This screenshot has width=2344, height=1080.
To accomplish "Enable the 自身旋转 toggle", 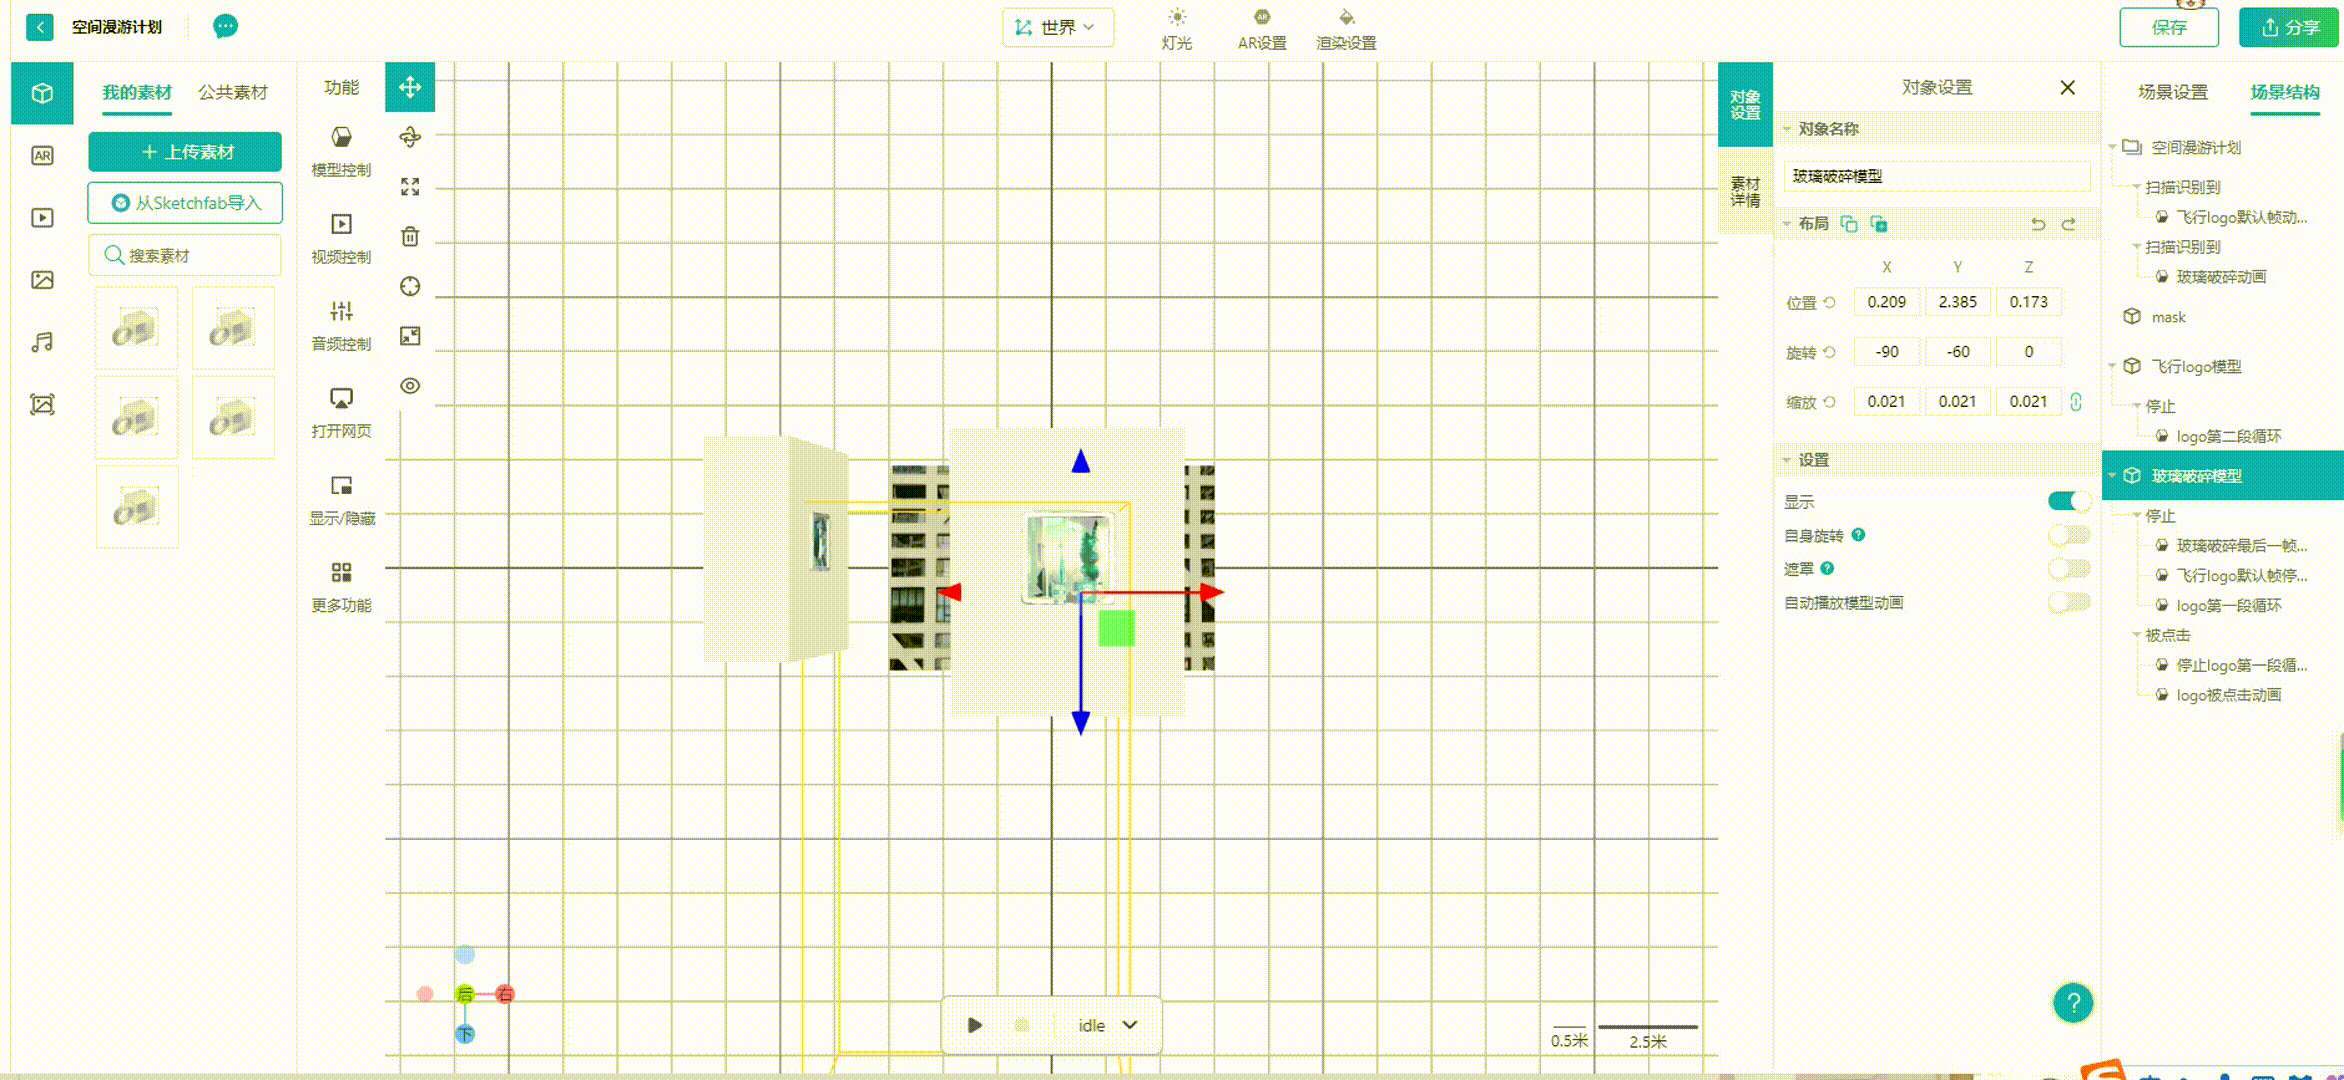I will [2068, 535].
